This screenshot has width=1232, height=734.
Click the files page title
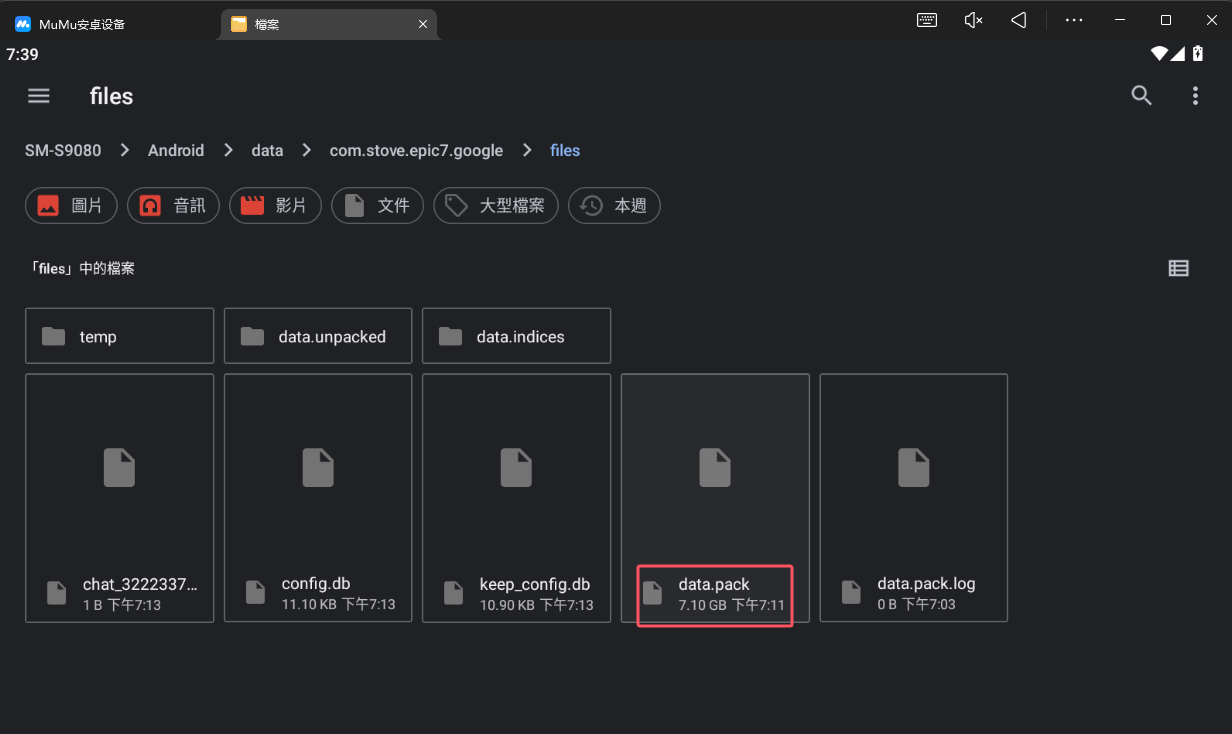[111, 96]
